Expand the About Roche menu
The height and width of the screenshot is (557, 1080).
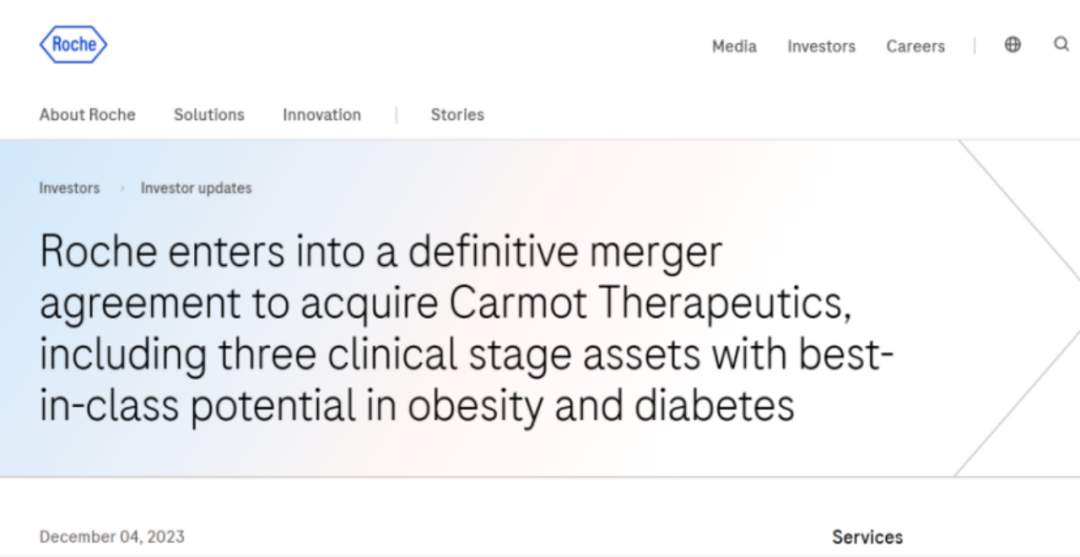click(x=87, y=115)
